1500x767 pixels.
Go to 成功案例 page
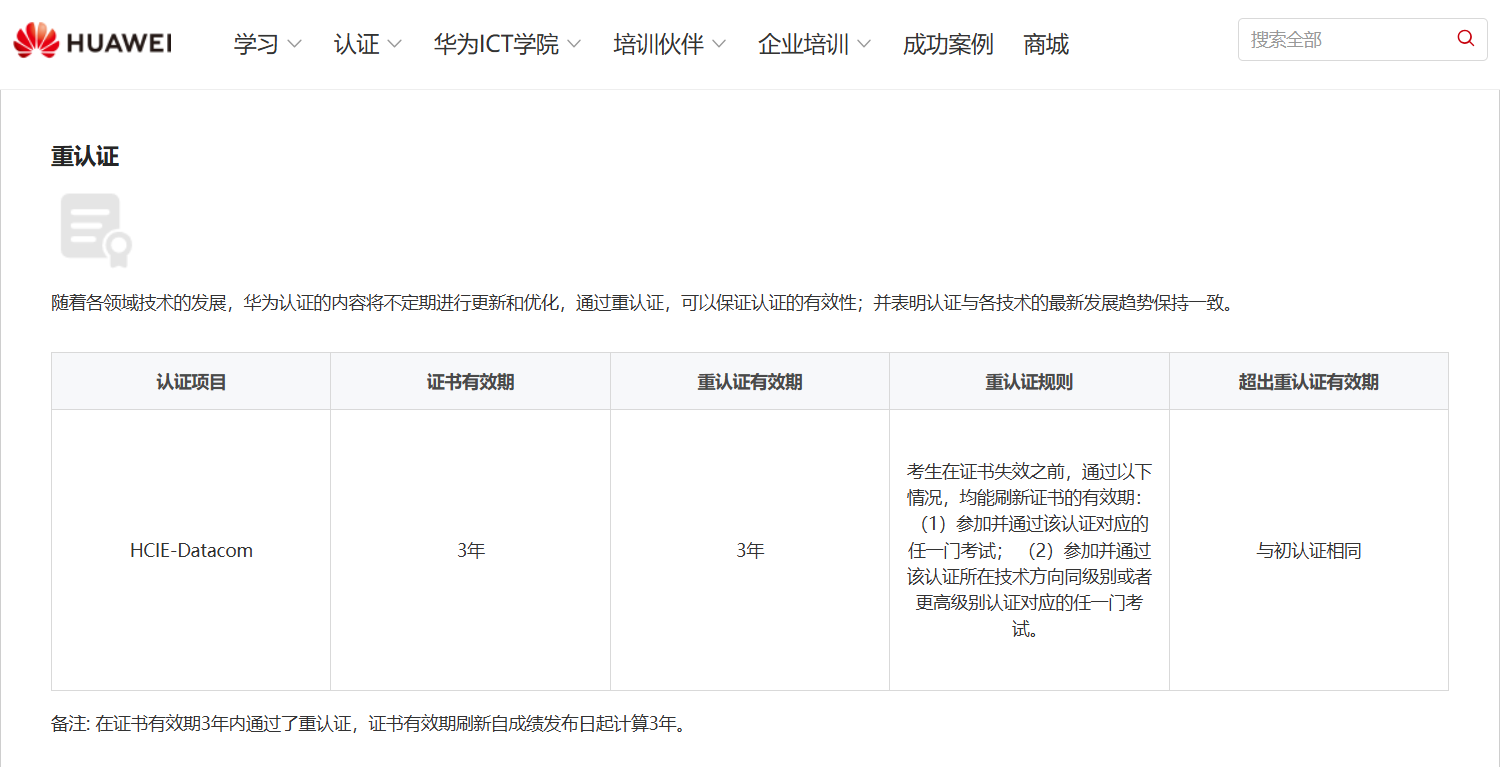(x=947, y=44)
